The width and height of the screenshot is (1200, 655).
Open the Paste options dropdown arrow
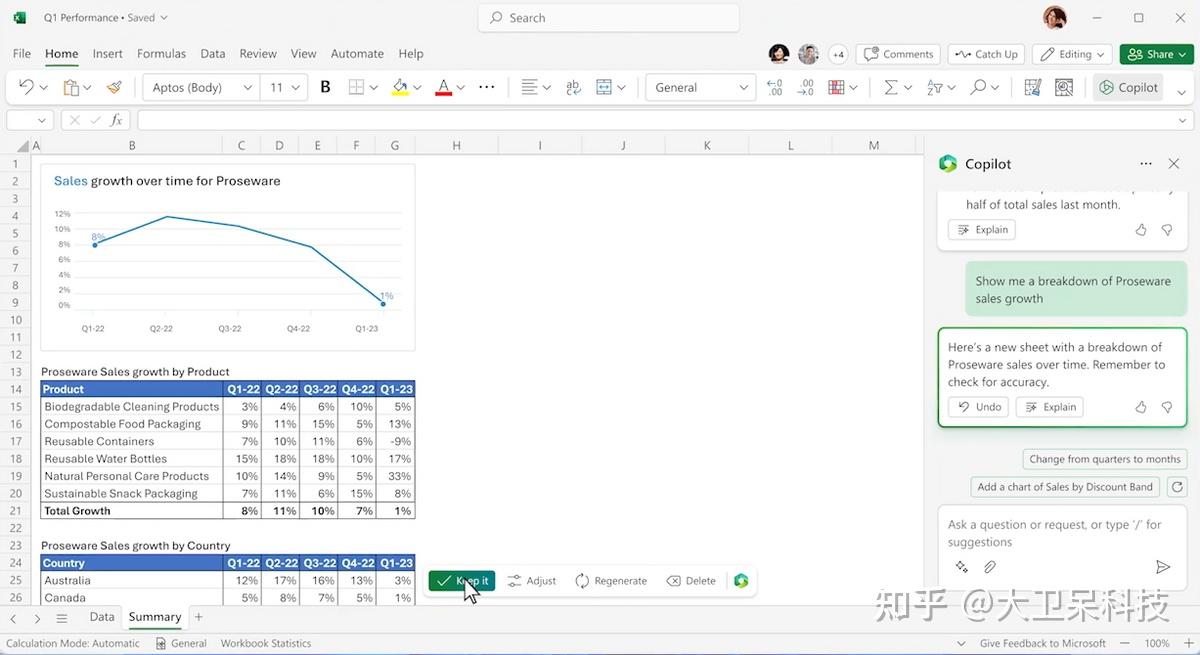88,88
